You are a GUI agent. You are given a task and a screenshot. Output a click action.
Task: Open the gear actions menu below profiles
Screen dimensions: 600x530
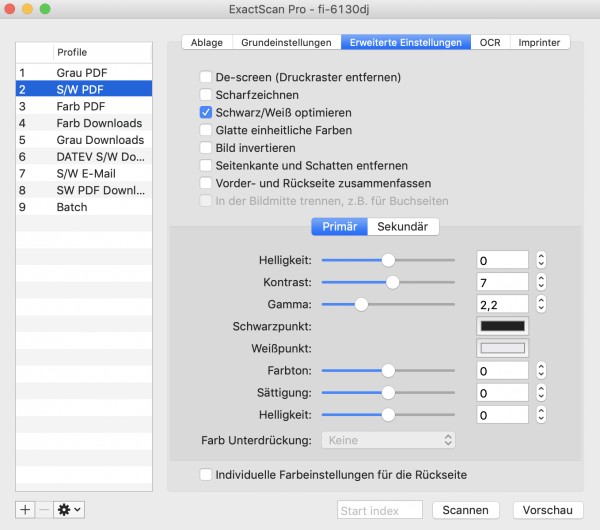click(69, 510)
